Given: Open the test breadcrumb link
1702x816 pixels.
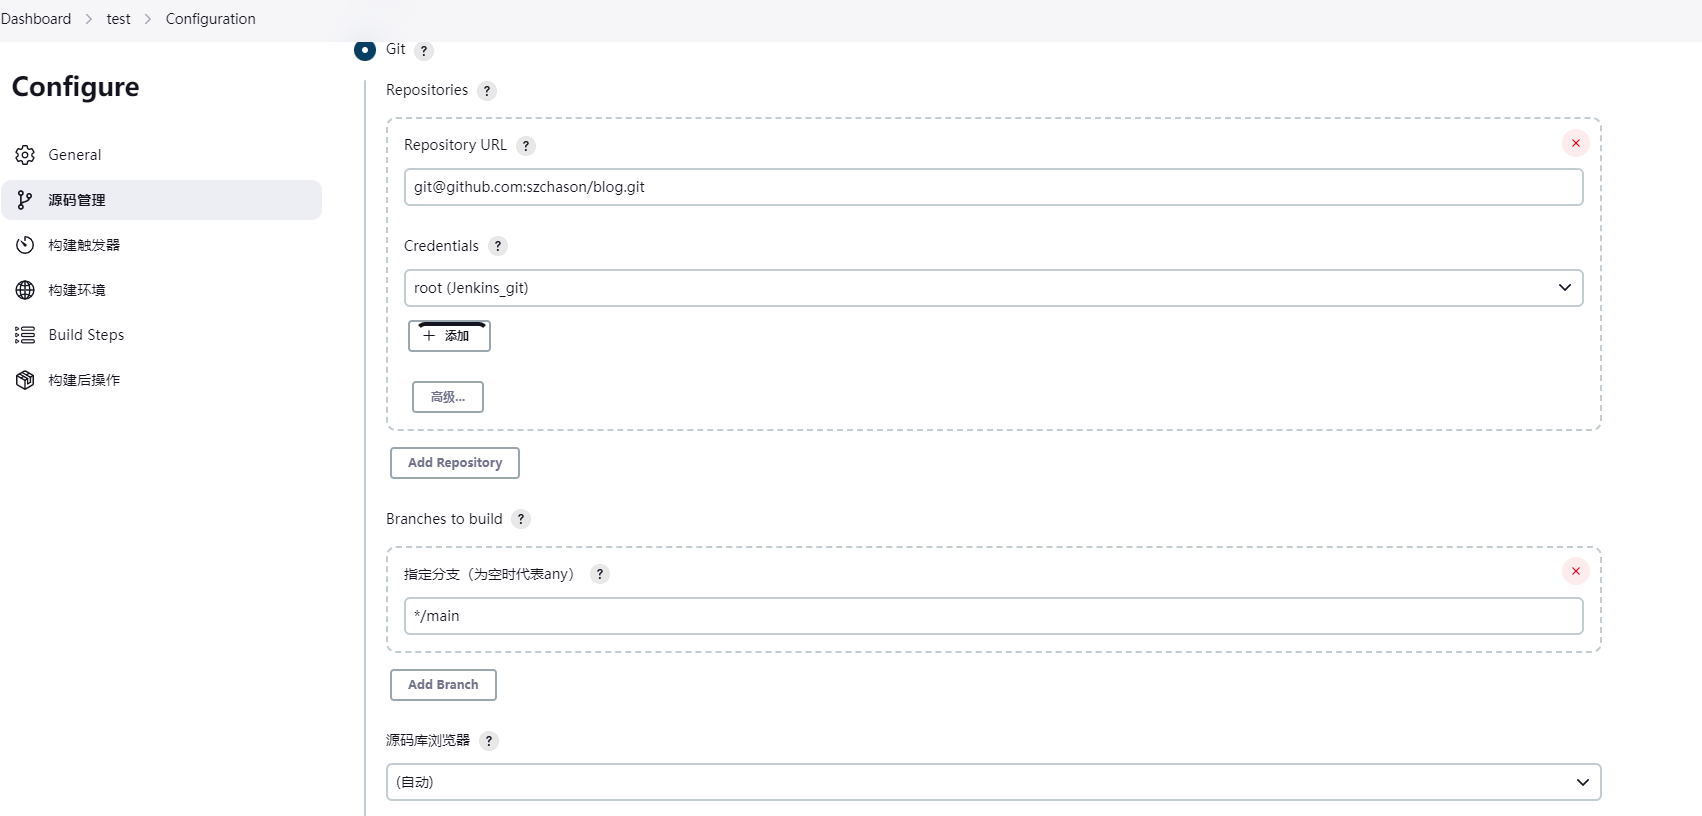Looking at the screenshot, I should point(118,19).
